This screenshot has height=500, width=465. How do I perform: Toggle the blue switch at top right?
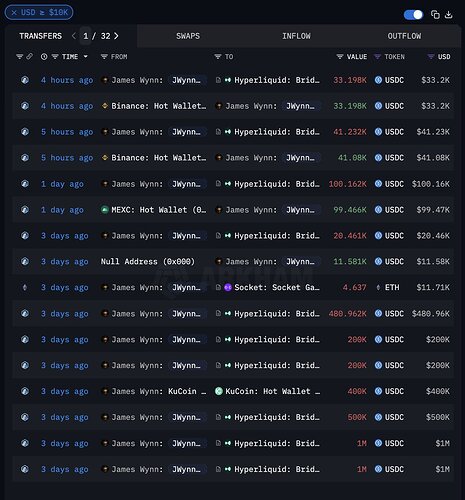tap(413, 15)
